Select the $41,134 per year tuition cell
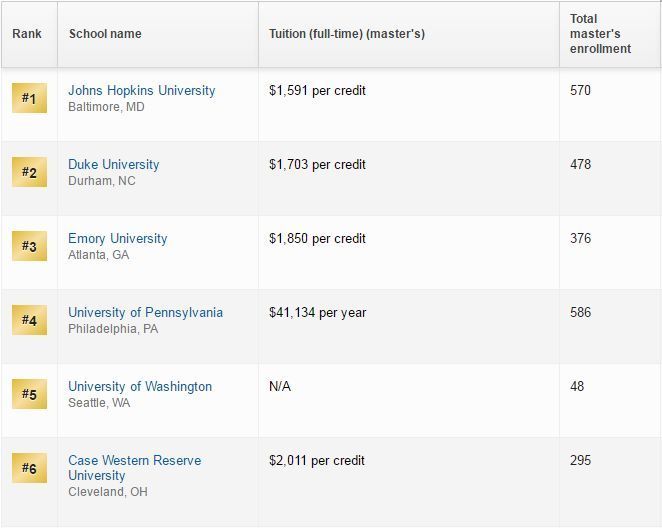 [317, 313]
